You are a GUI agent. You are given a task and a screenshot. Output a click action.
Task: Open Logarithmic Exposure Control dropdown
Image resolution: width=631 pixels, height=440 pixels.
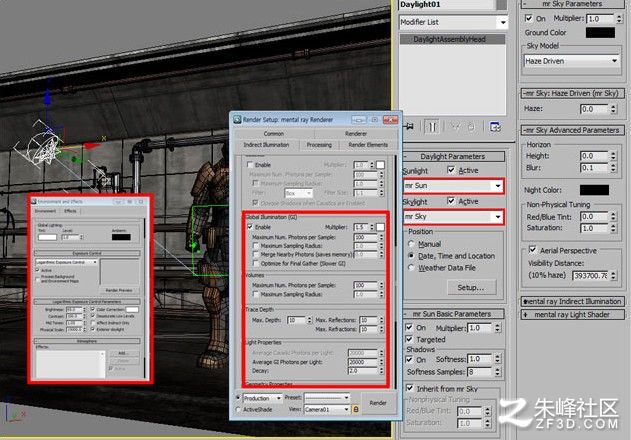pos(66,262)
